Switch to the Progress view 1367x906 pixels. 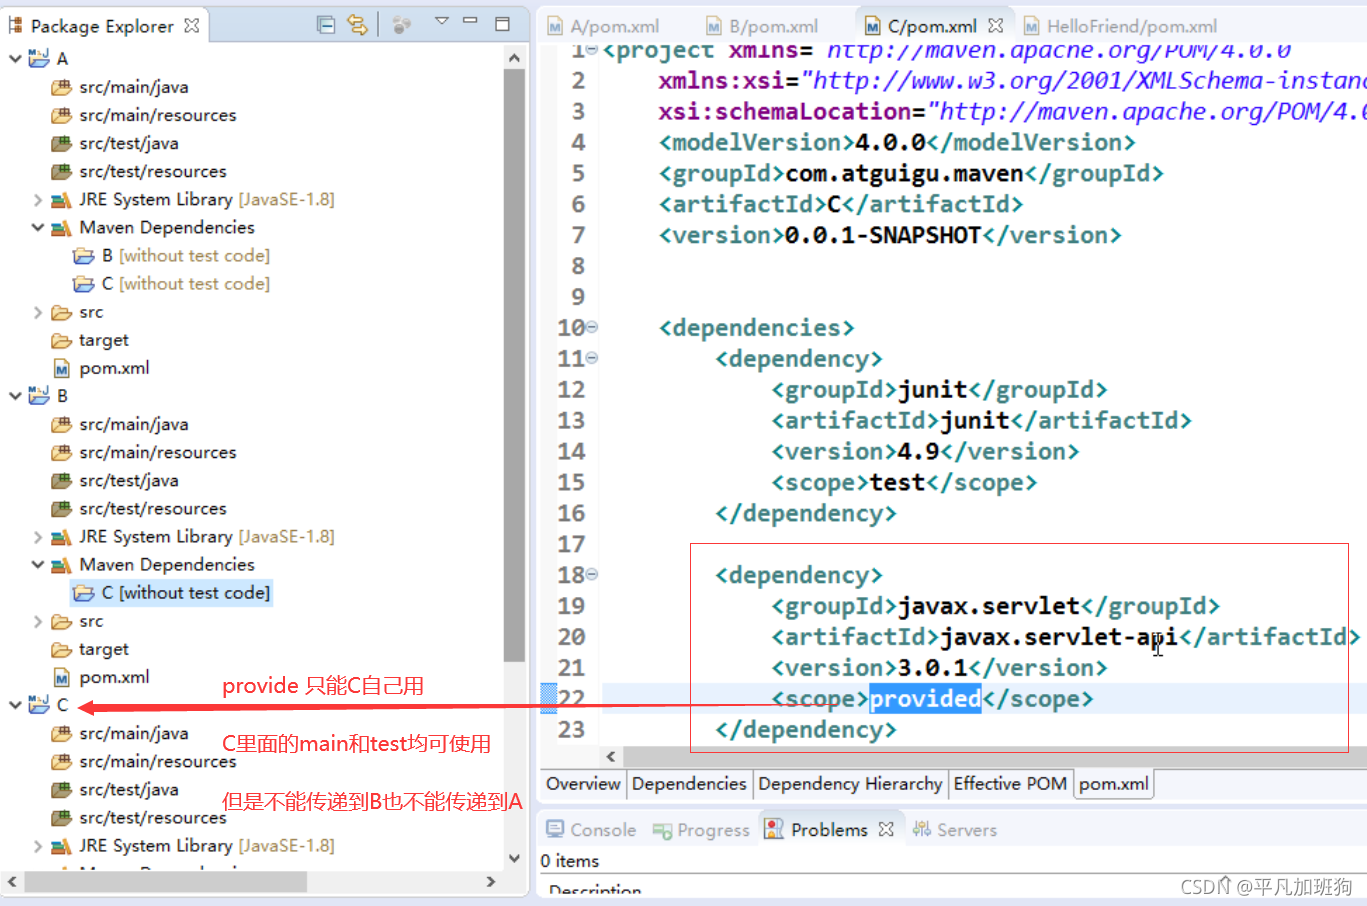click(x=701, y=830)
